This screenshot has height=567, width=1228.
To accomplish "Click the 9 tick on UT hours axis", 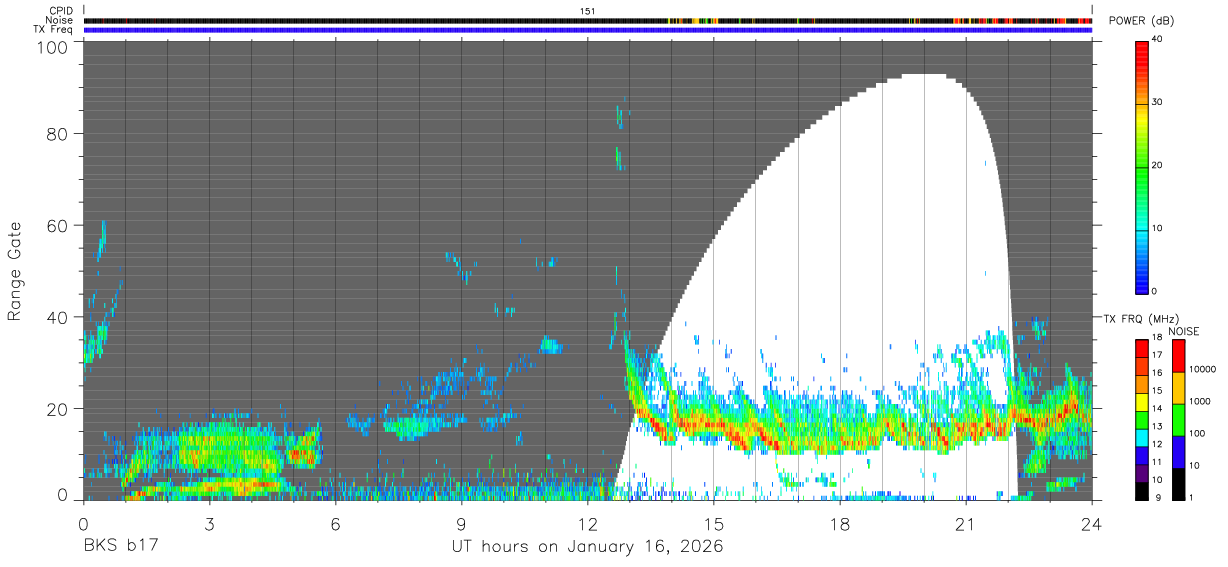I will 462,524.
